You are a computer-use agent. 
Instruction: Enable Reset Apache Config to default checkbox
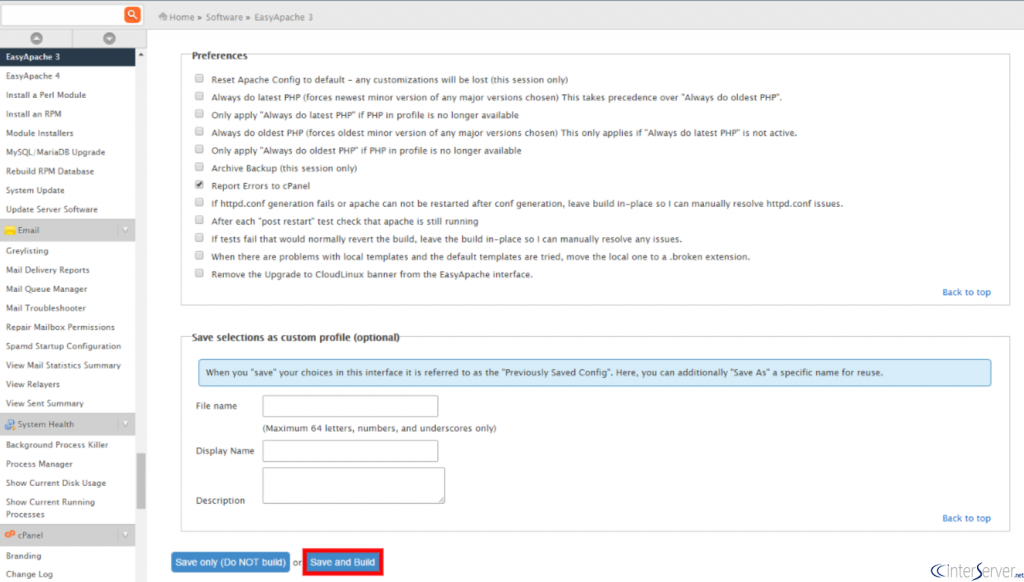pyautogui.click(x=199, y=79)
